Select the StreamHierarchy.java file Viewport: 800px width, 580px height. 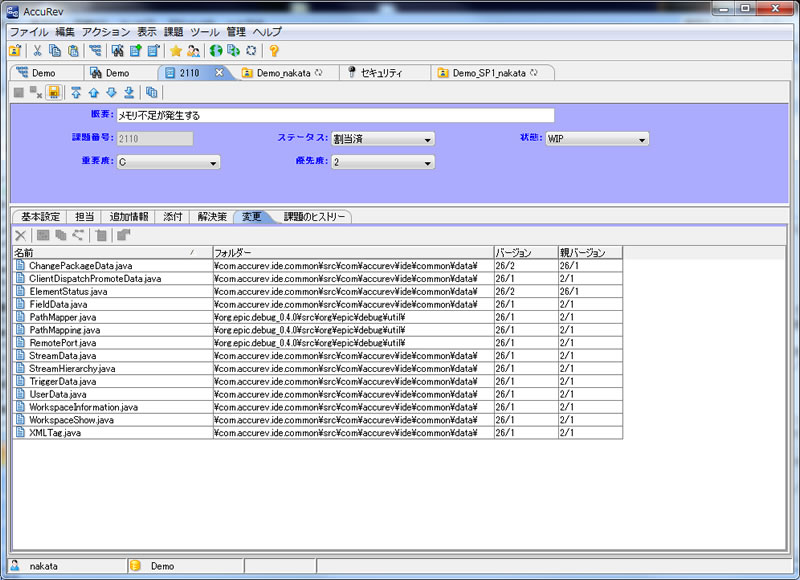coord(72,368)
